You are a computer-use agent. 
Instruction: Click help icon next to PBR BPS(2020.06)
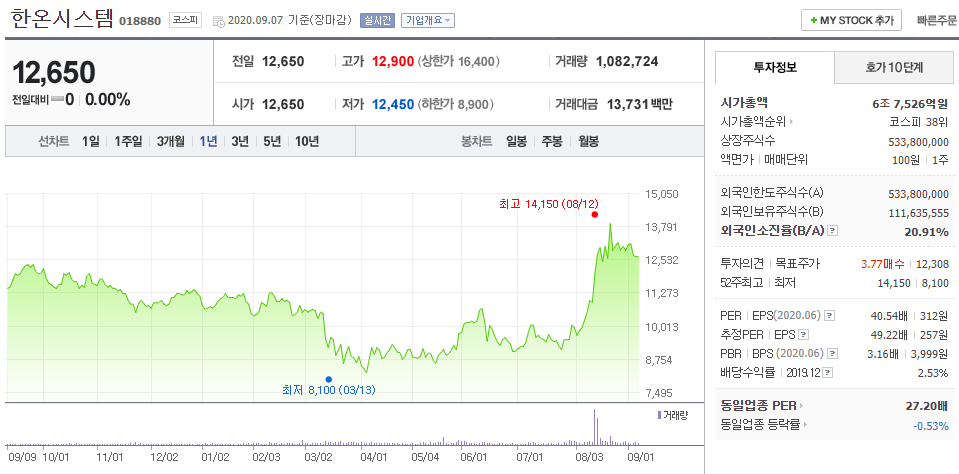pyautogui.click(x=833, y=354)
